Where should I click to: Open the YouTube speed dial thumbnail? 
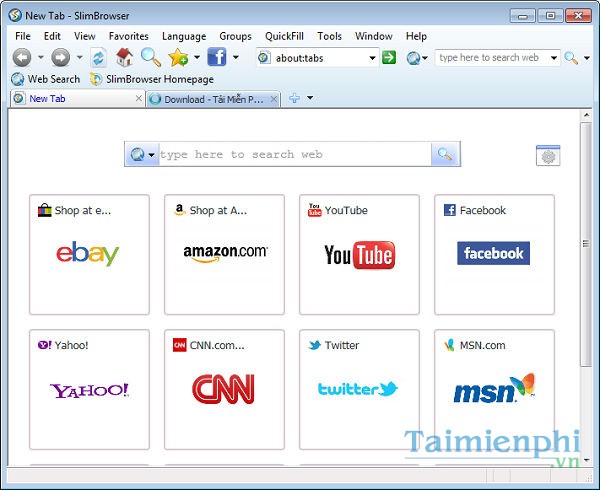click(359, 254)
